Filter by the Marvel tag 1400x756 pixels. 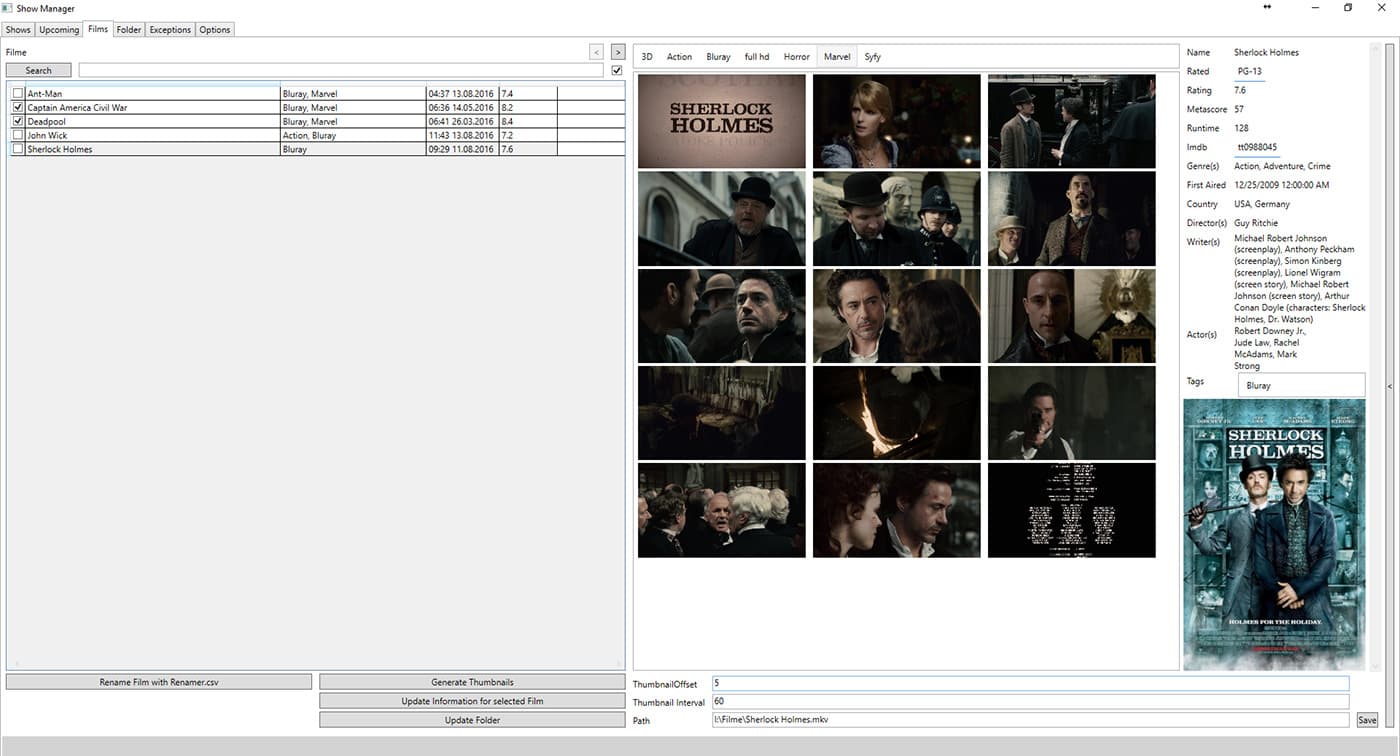(x=837, y=57)
